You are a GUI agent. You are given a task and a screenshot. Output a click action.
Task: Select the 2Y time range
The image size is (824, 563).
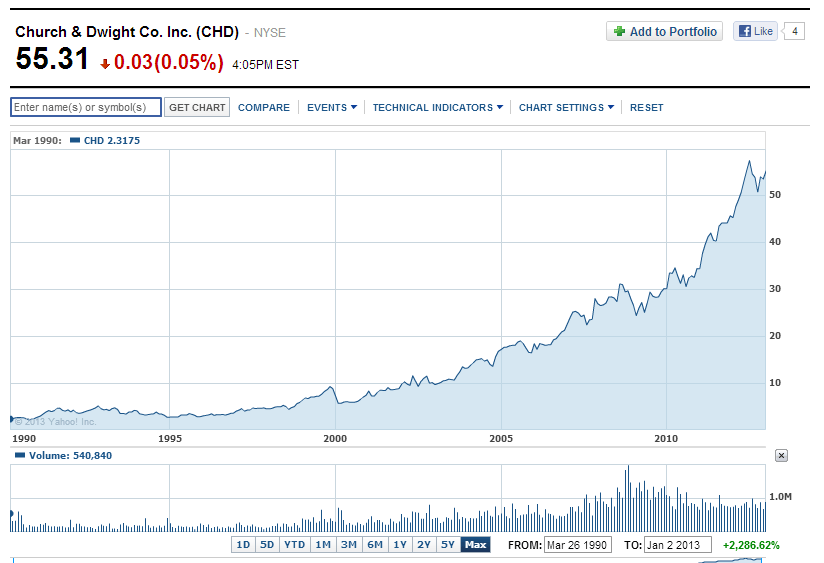click(x=424, y=545)
